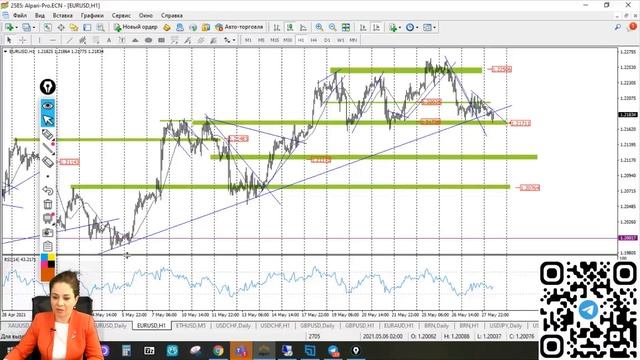Click the overlay trash clear icon
Viewport: 640px width, 360px height.
[48, 204]
